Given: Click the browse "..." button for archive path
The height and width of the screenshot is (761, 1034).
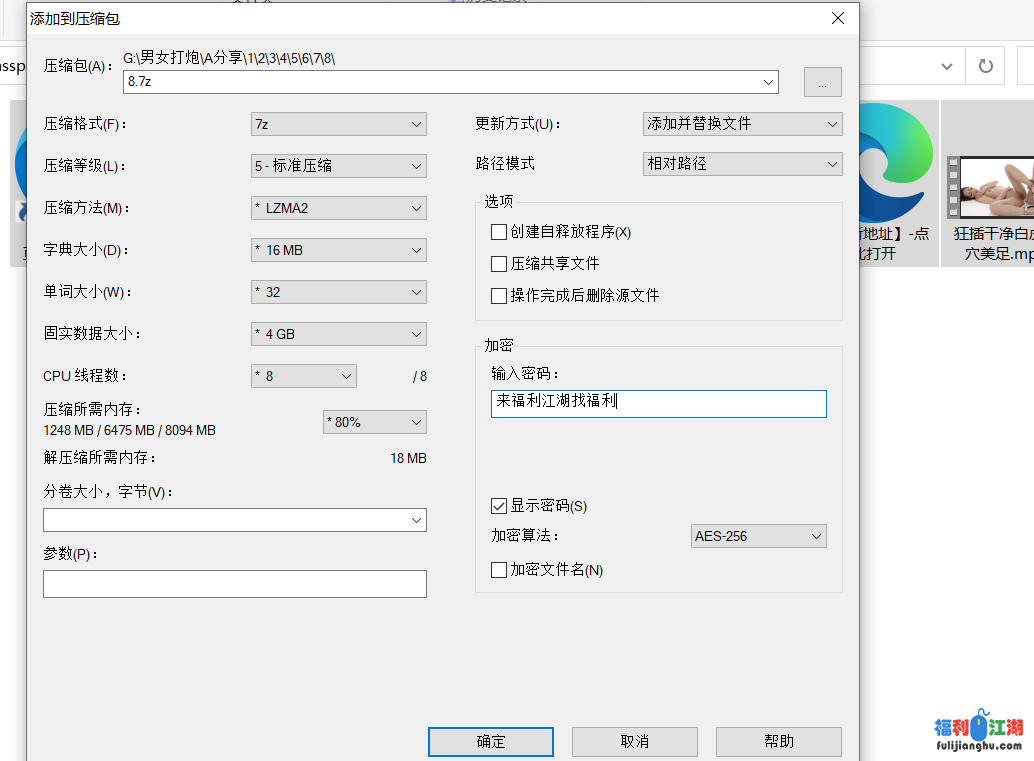Looking at the screenshot, I should pos(822,82).
